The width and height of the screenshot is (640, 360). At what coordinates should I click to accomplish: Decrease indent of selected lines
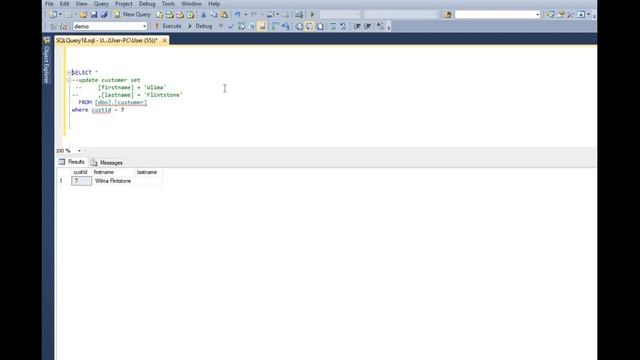(357, 26)
